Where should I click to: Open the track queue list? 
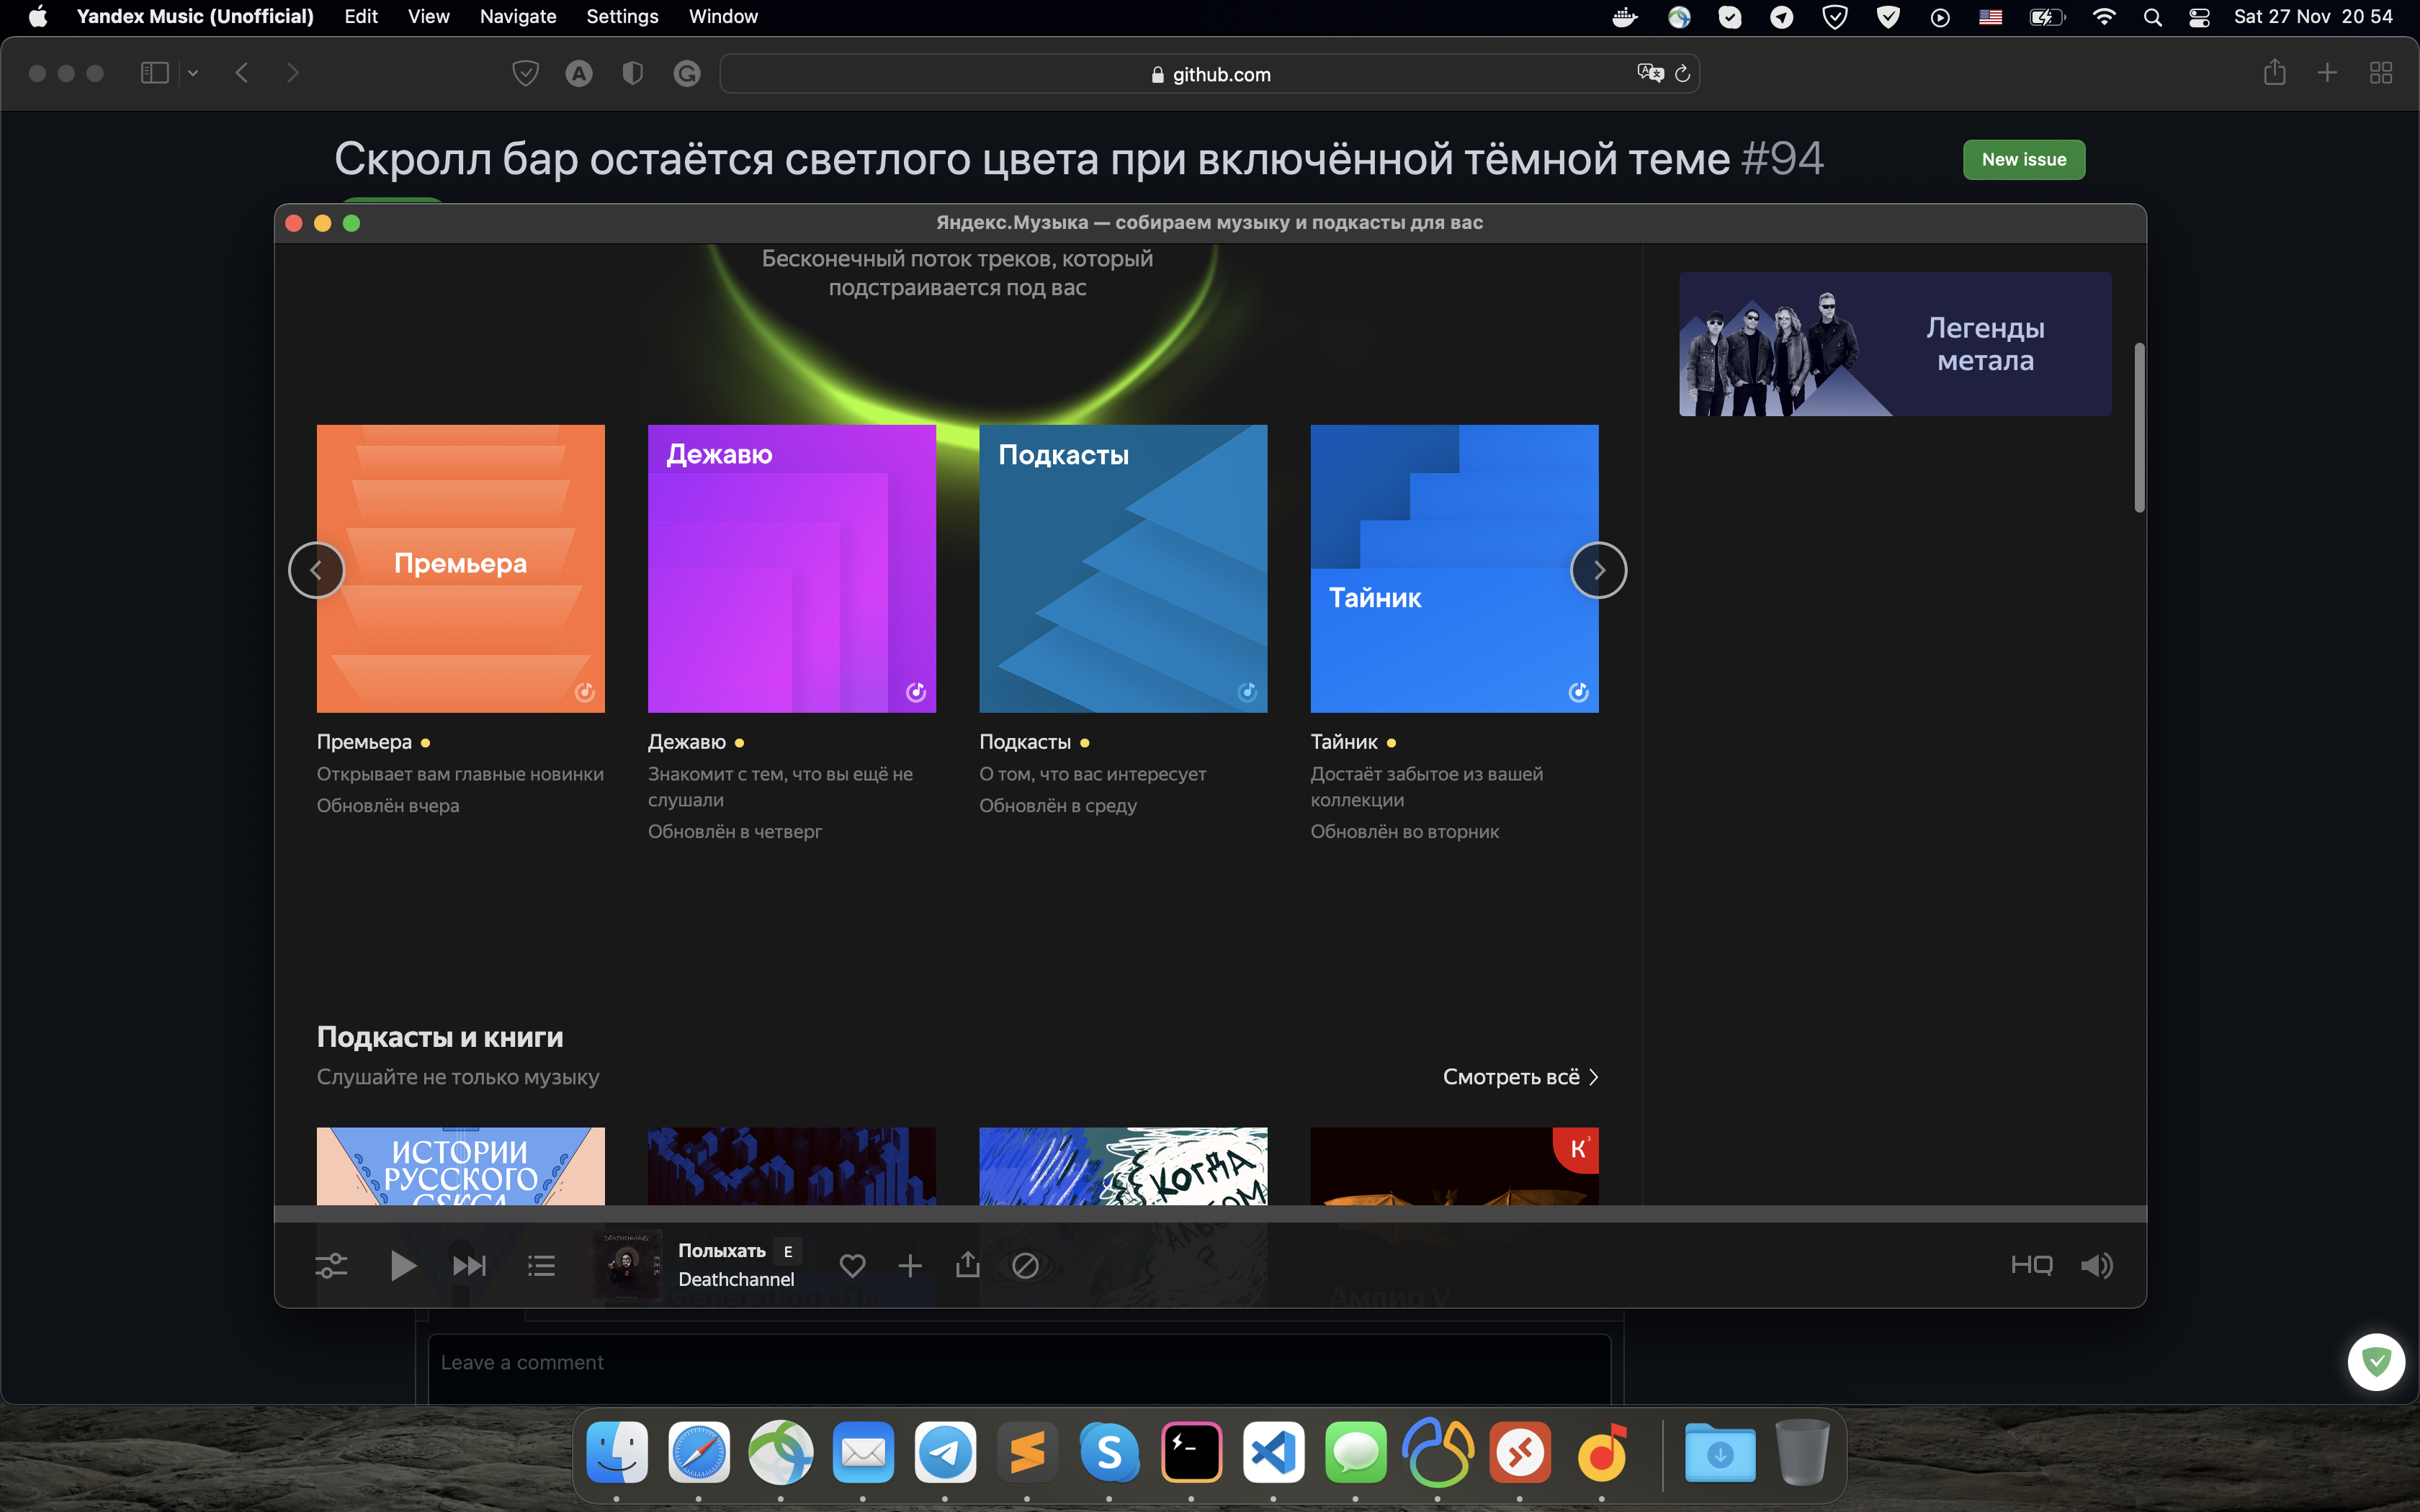[x=540, y=1265]
